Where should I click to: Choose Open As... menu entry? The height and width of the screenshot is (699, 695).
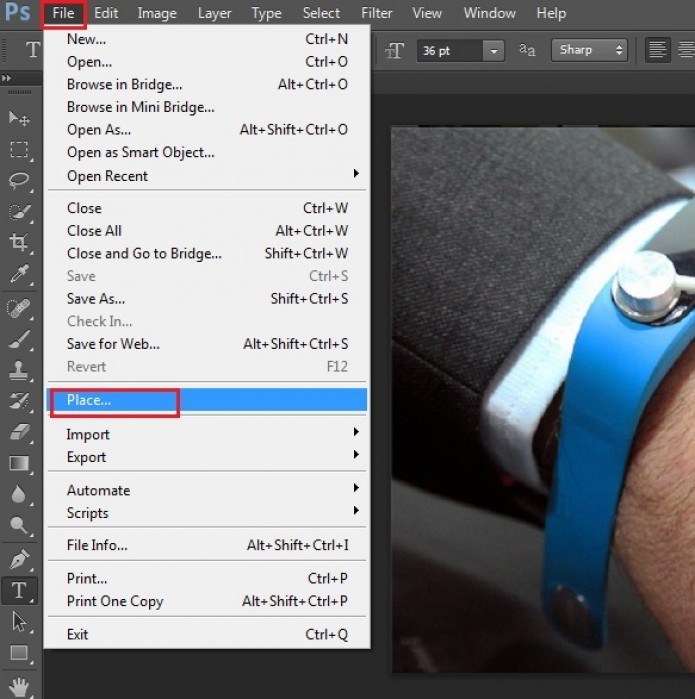pos(207,130)
